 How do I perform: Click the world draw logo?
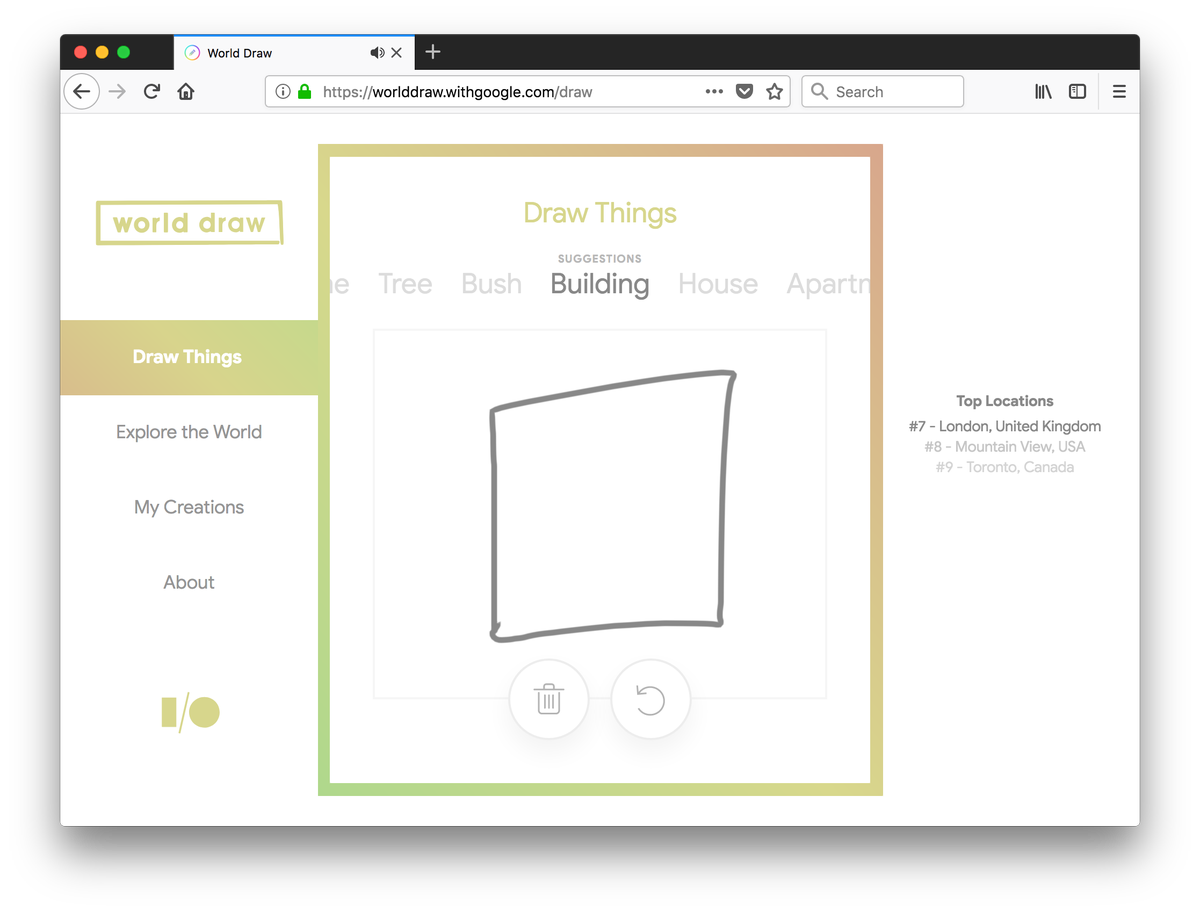pyautogui.click(x=189, y=223)
